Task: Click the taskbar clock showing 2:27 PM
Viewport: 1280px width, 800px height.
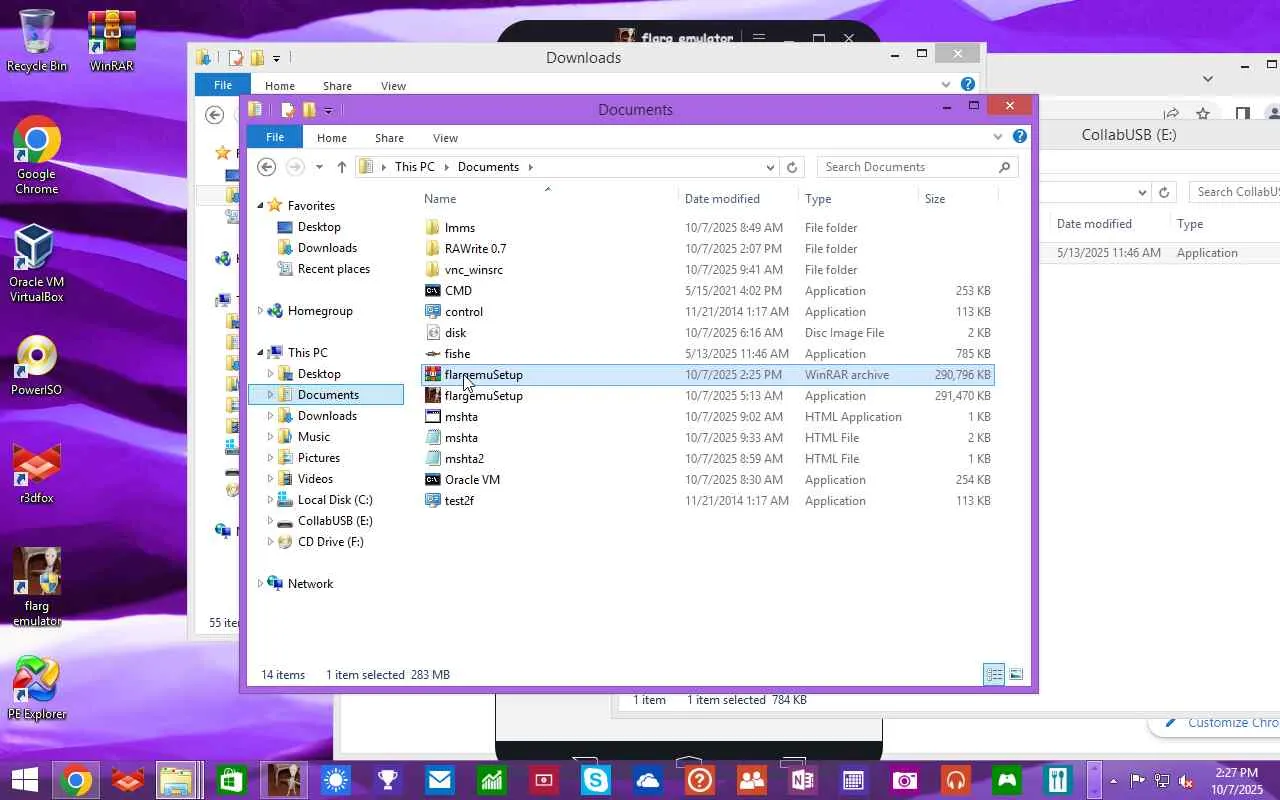Action: point(1237,781)
